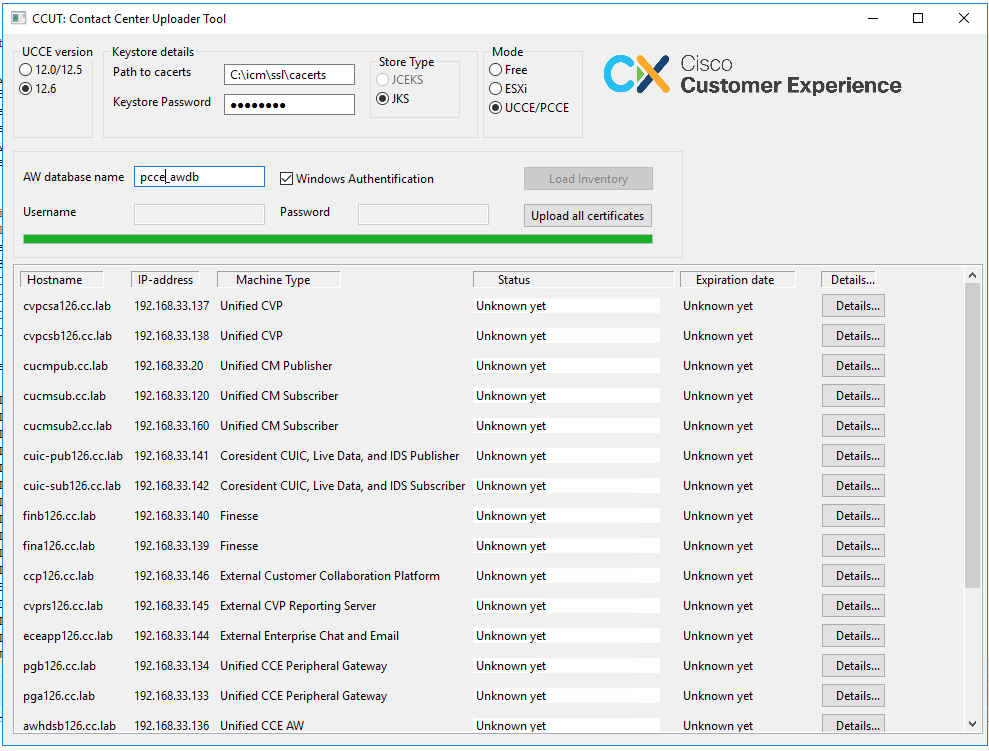Click Upload all certificates button

click(x=588, y=216)
